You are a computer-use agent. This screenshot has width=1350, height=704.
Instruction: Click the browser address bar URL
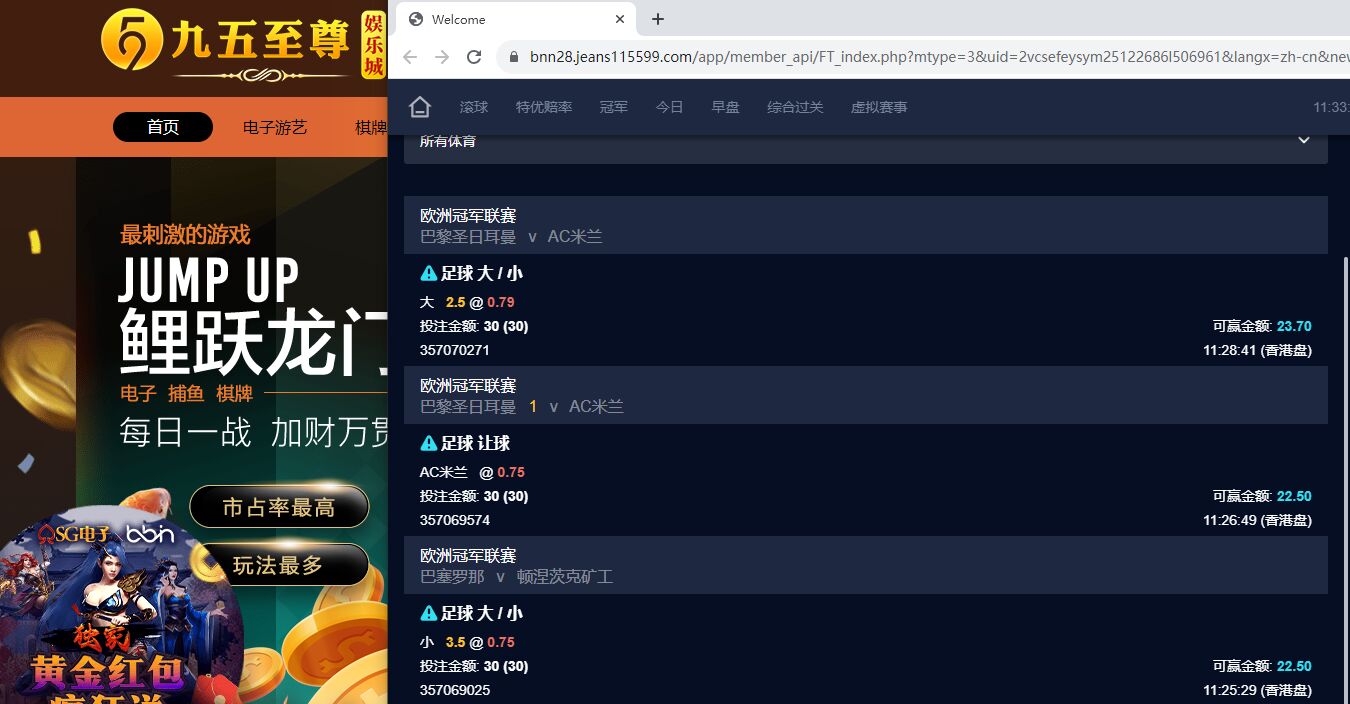pos(938,57)
